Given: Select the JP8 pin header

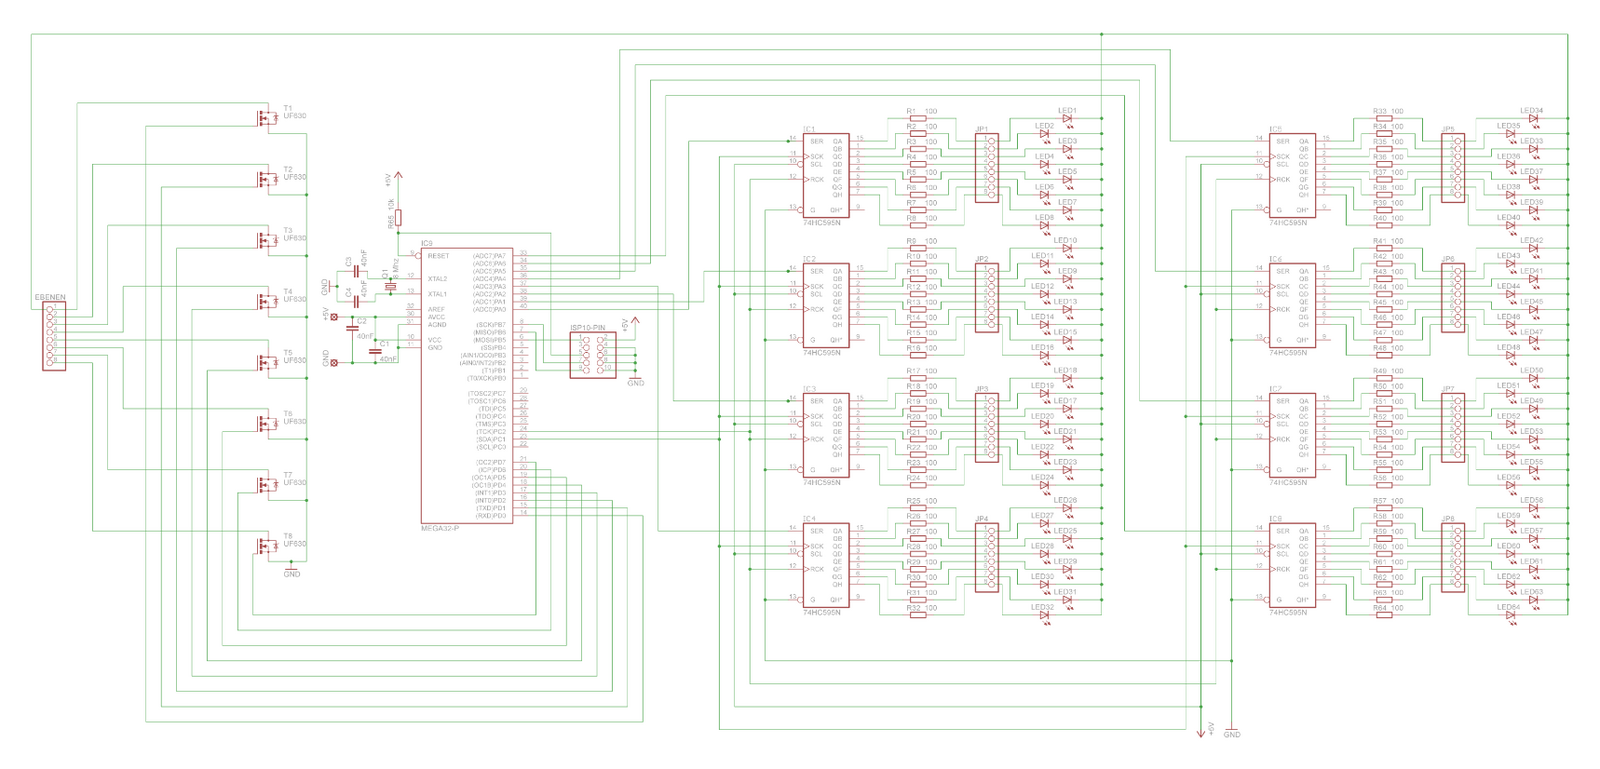Looking at the screenshot, I should pyautogui.click(x=1452, y=558).
